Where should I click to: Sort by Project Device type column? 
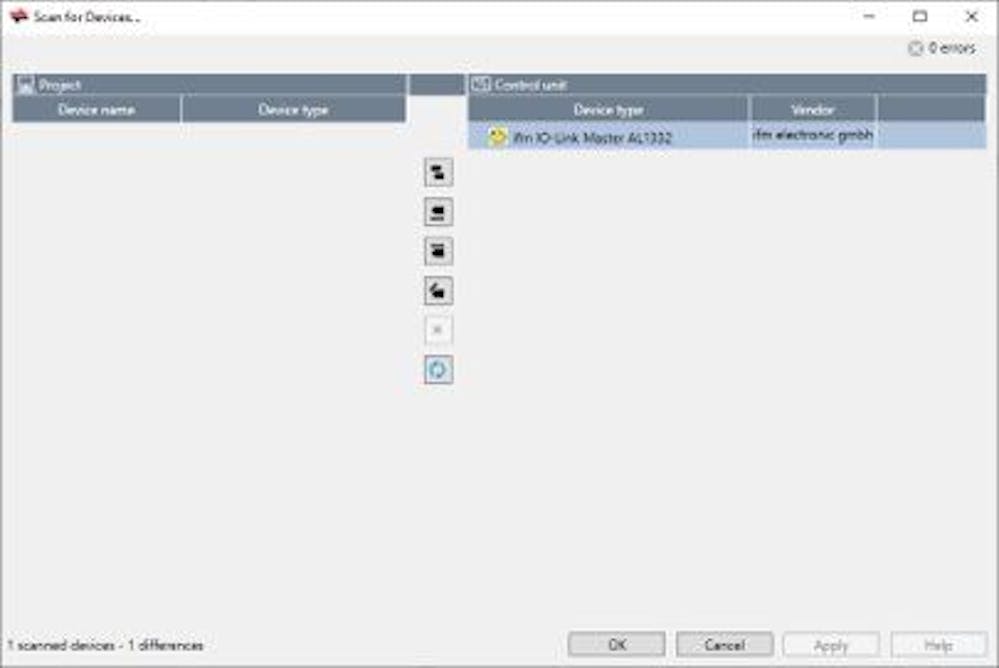pos(294,110)
